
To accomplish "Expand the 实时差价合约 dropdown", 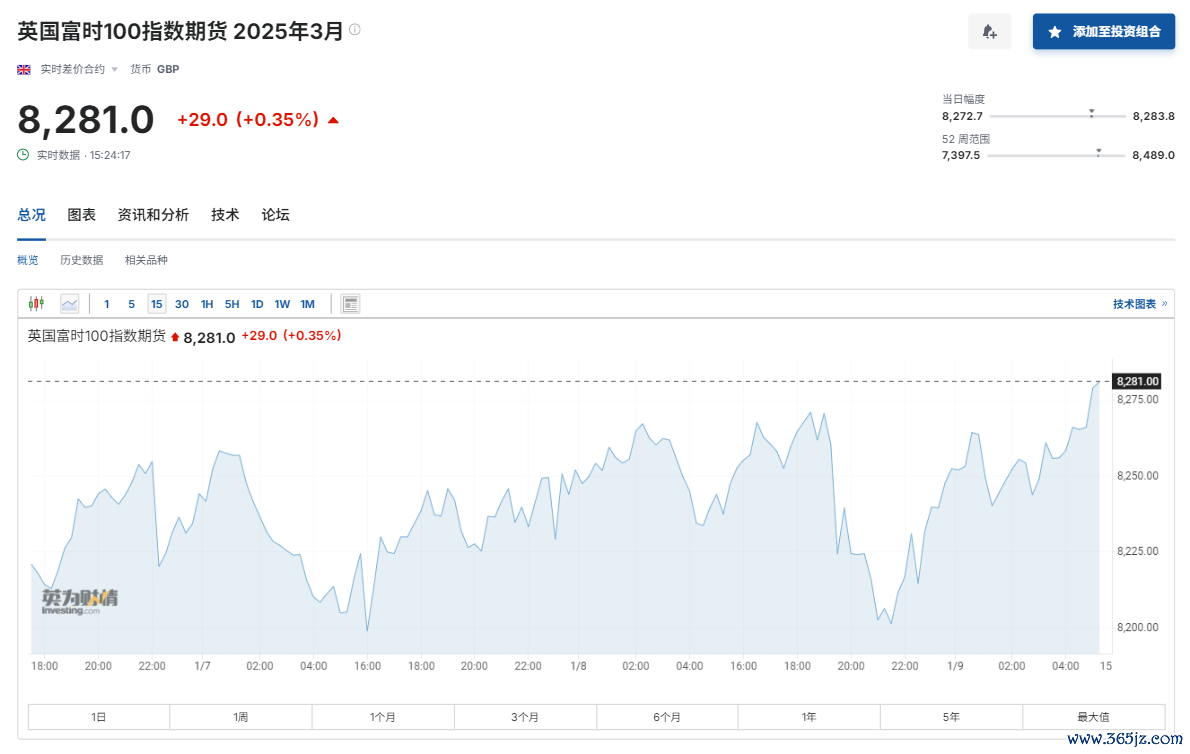I will pos(79,69).
